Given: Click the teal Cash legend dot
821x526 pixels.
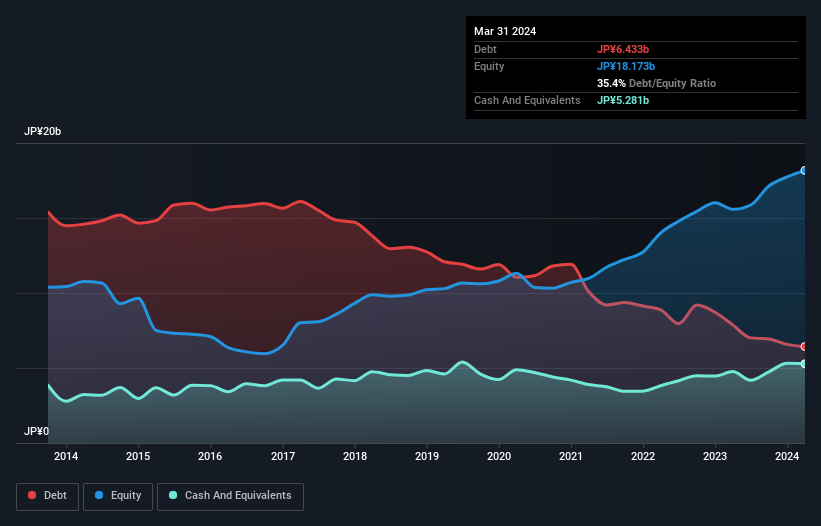Looking at the screenshot, I should tap(173, 495).
